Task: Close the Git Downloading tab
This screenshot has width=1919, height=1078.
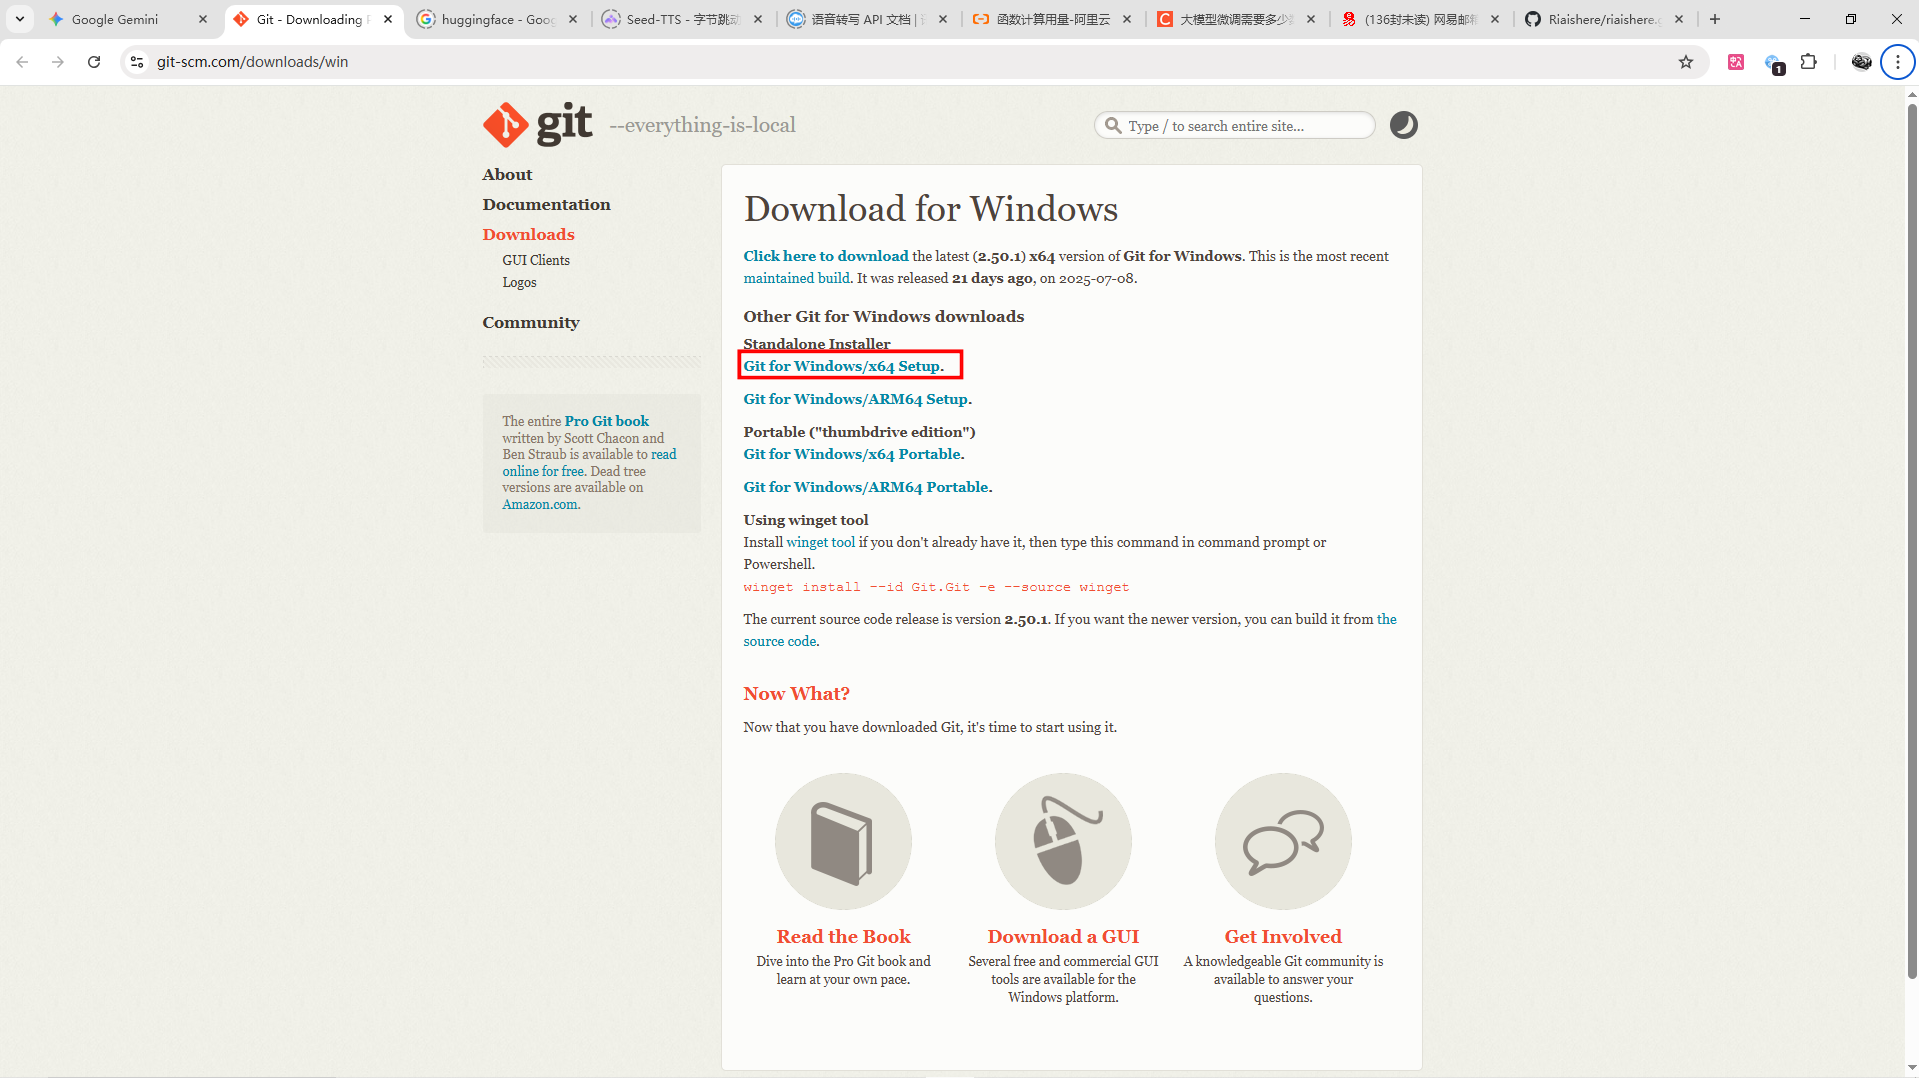Action: (388, 19)
